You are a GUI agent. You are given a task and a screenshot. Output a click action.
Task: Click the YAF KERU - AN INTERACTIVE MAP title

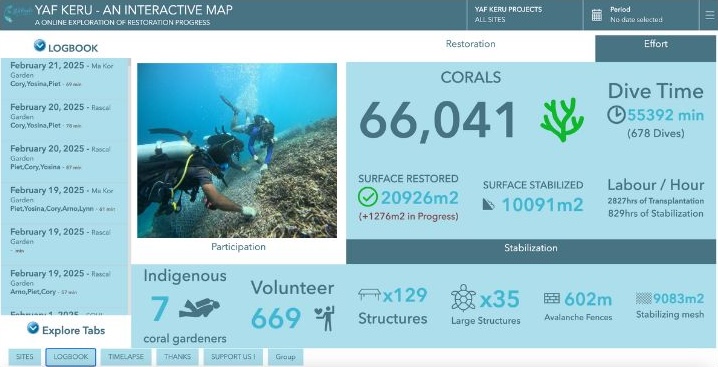point(133,10)
